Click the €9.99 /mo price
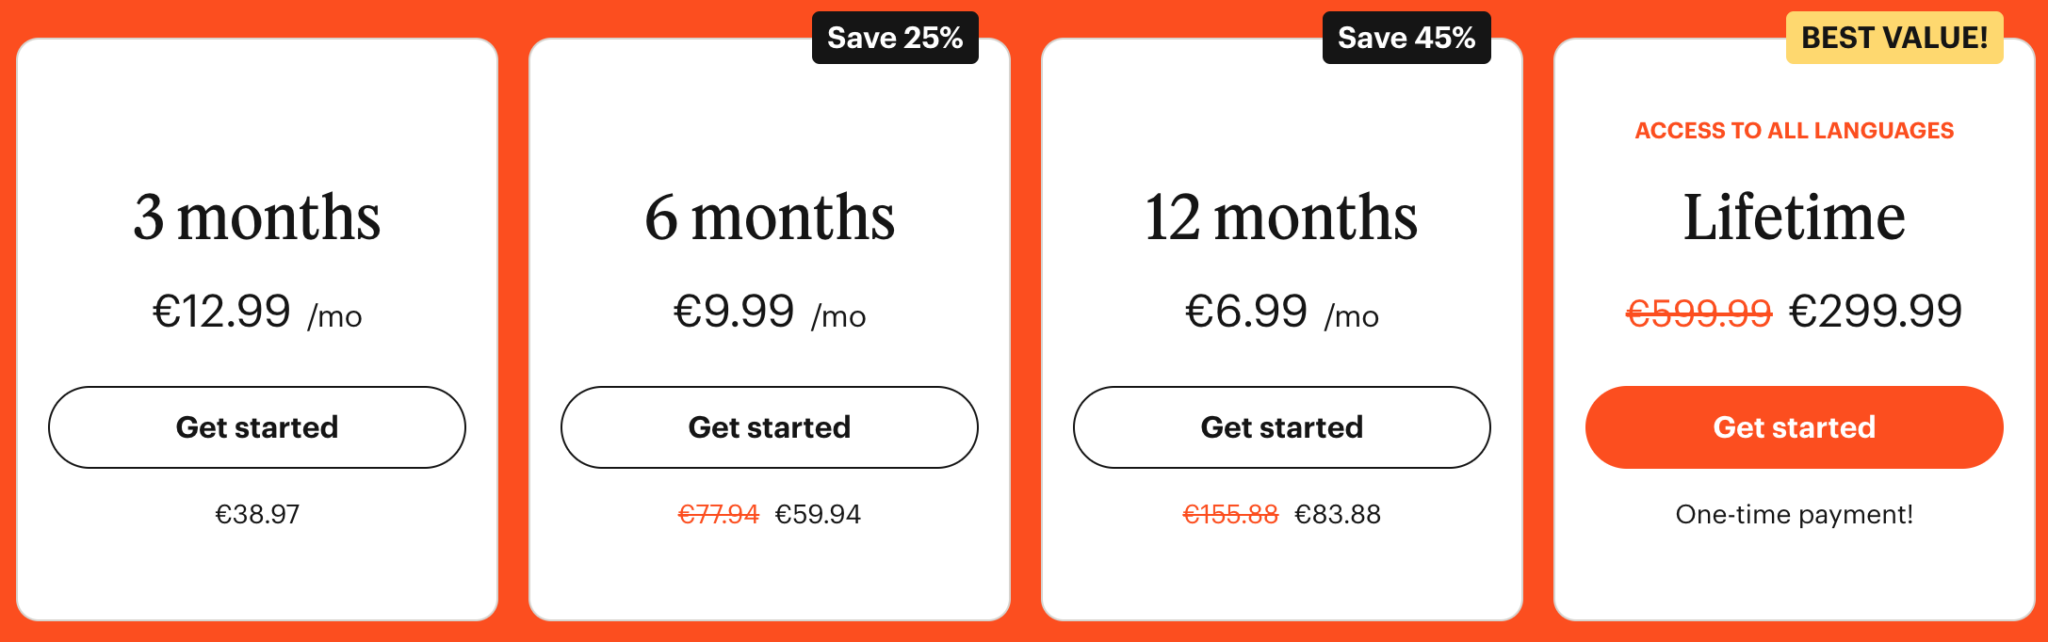 coord(769,312)
